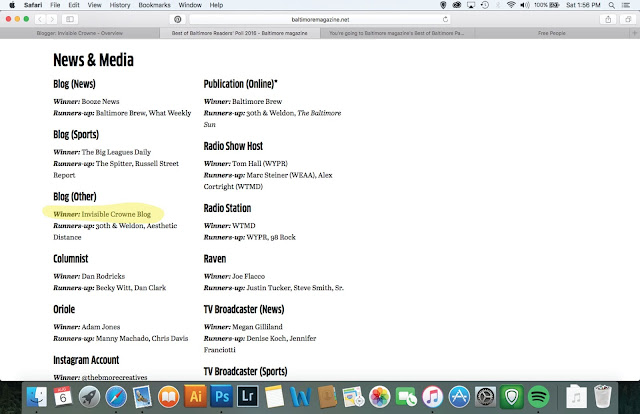Viewport: 640px width, 414px height.
Task: Open Trash from the dock
Action: [602, 396]
